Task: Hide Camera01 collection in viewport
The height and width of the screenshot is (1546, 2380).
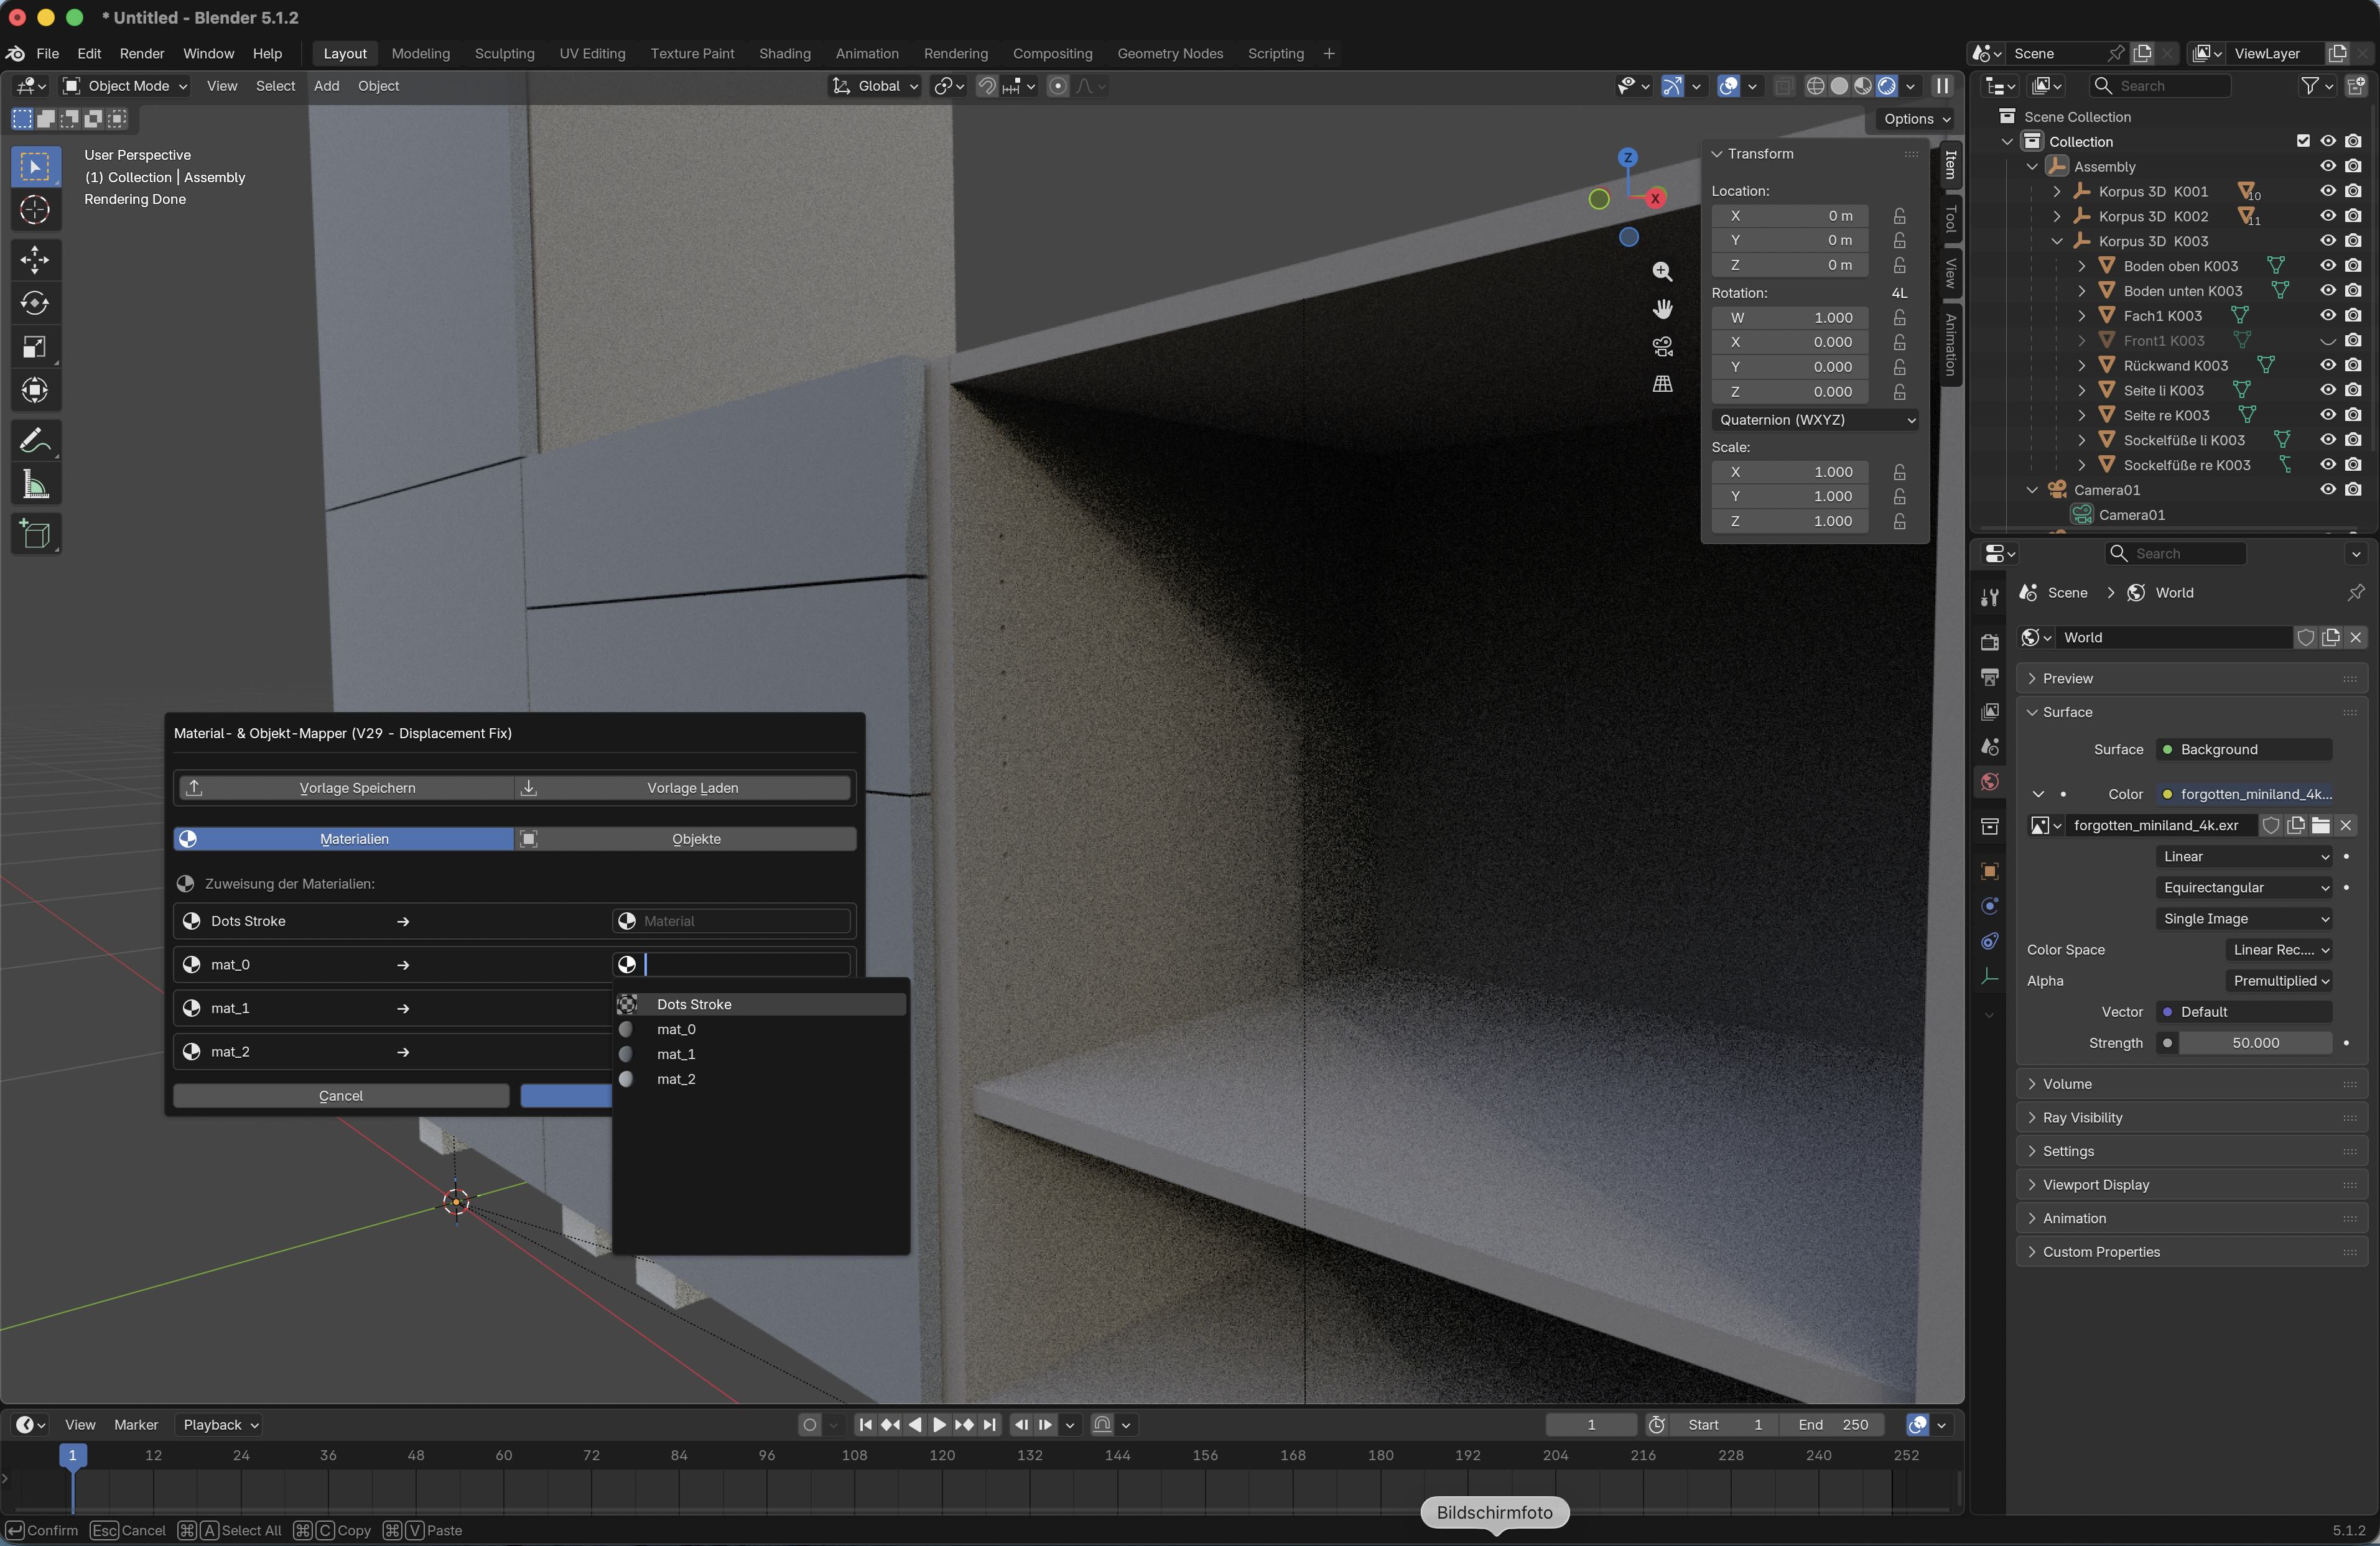Action: pos(2328,490)
